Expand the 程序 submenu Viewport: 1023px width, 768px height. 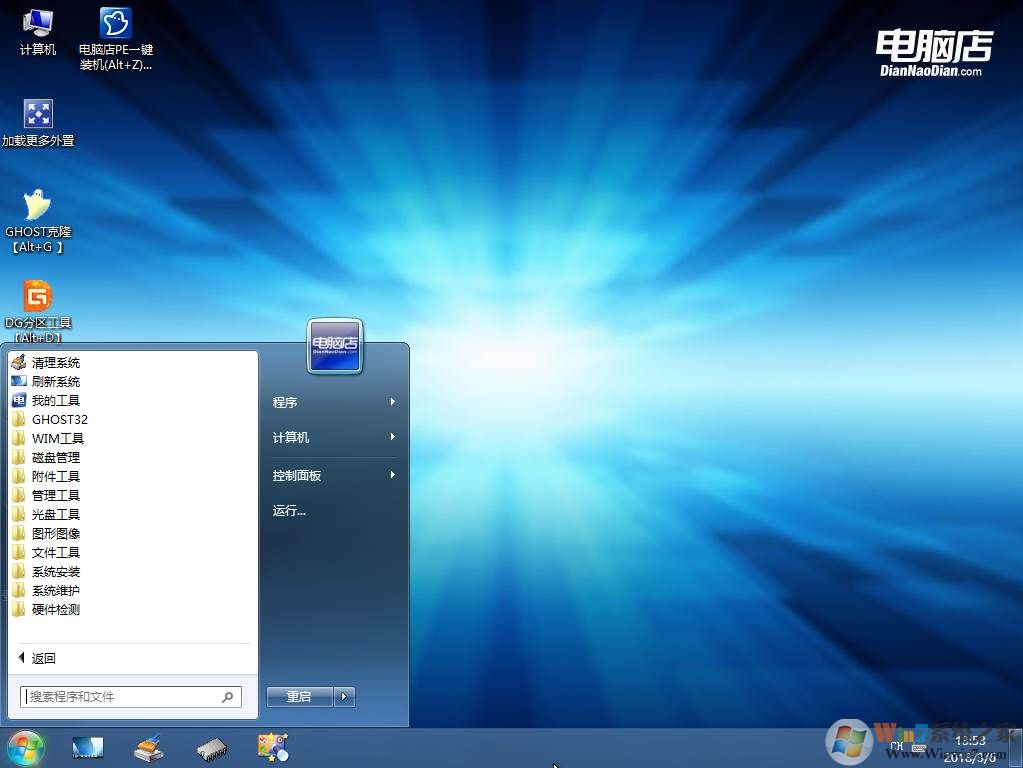[x=334, y=402]
